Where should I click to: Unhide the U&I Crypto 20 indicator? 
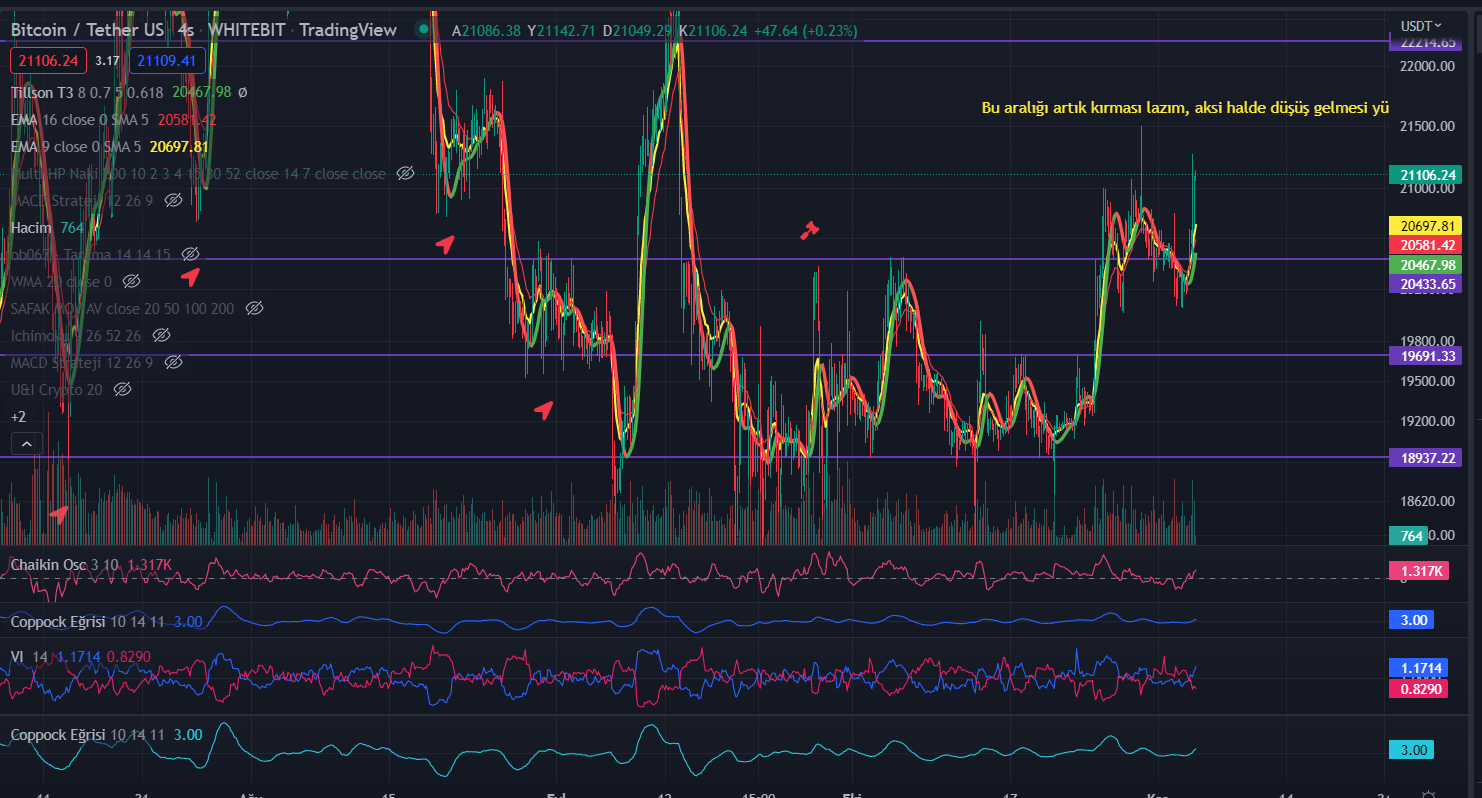click(123, 388)
